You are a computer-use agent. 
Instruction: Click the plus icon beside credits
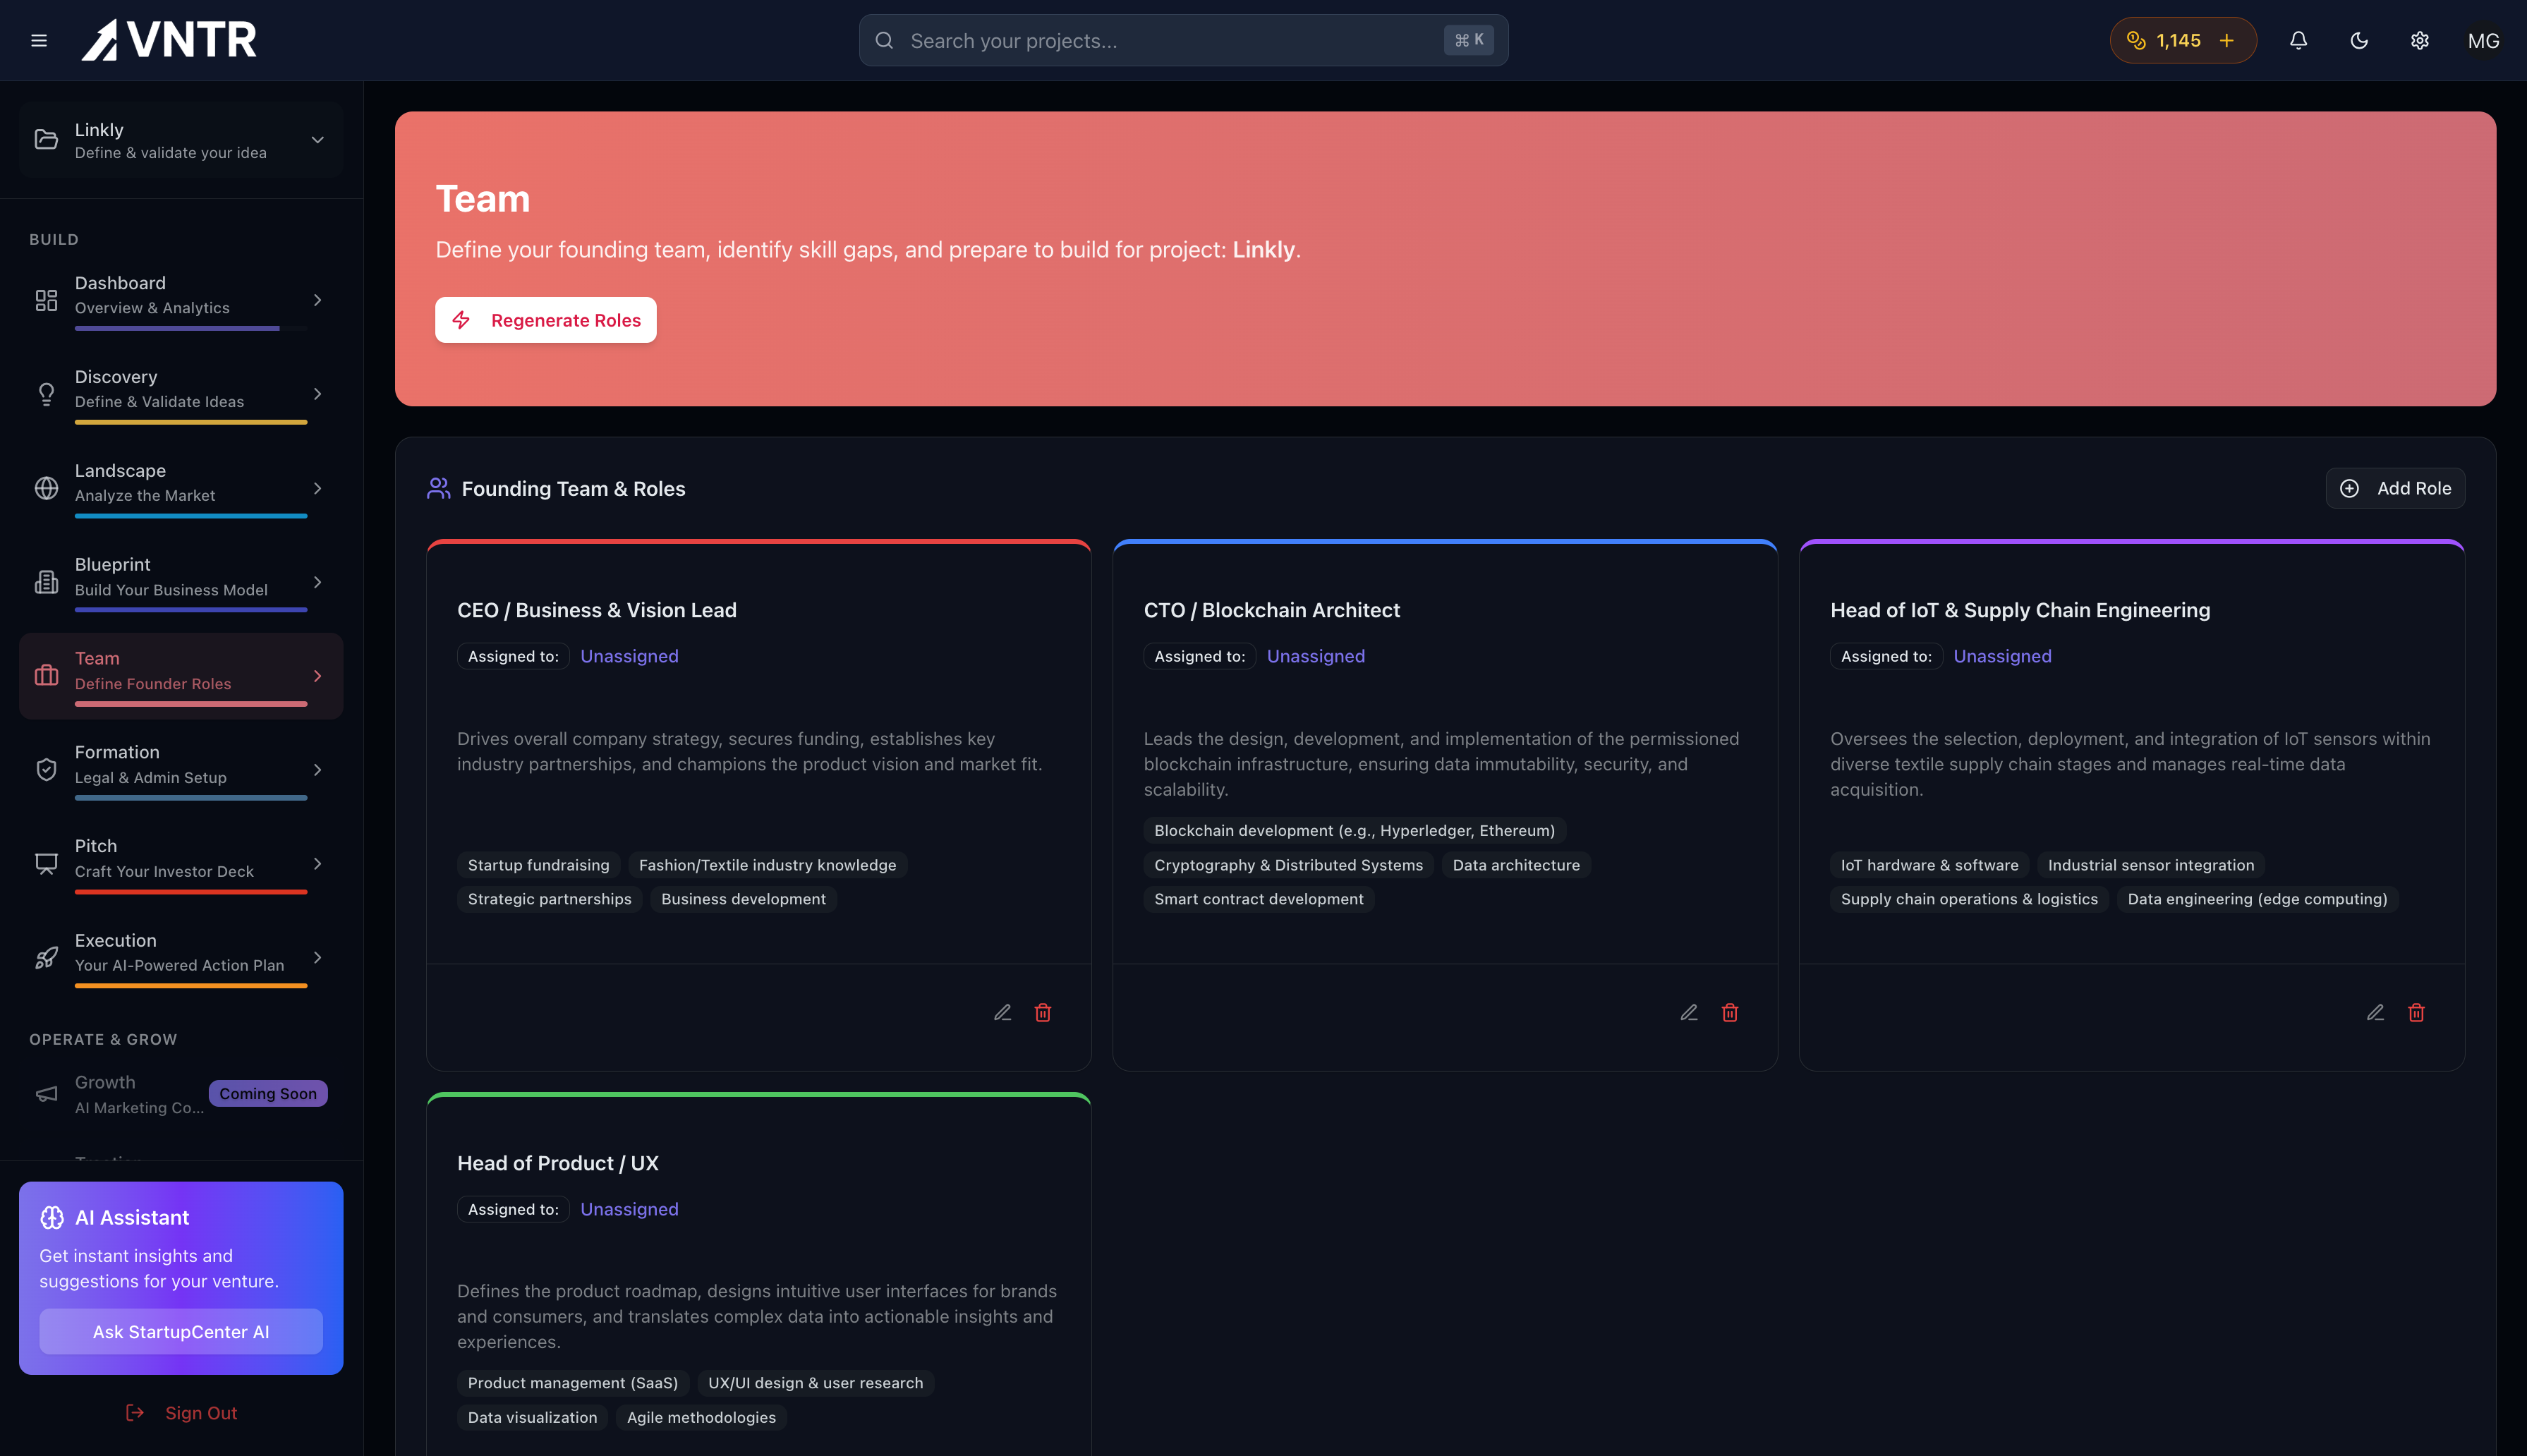tap(2226, 40)
